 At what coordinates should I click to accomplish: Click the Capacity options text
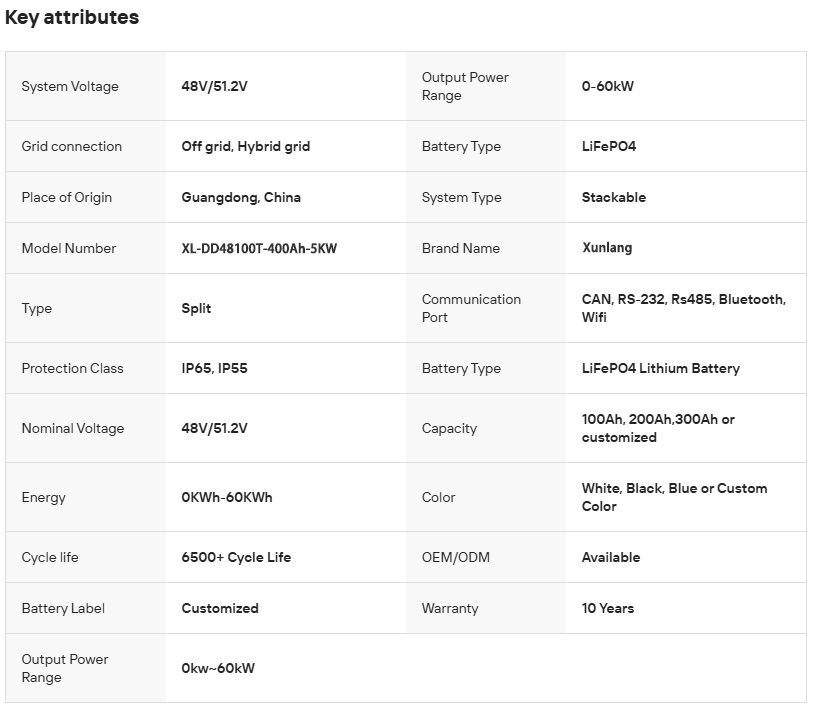[658, 428]
